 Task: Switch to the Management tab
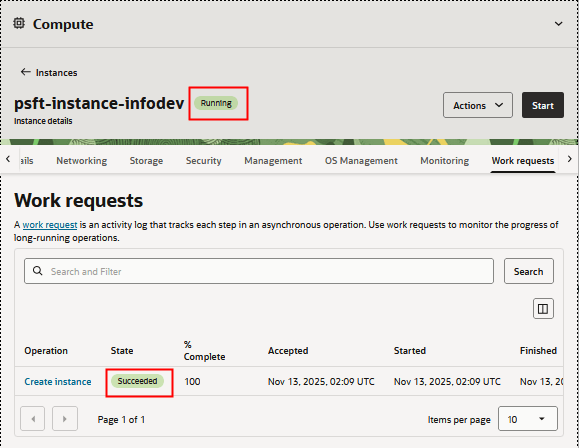coord(273,161)
